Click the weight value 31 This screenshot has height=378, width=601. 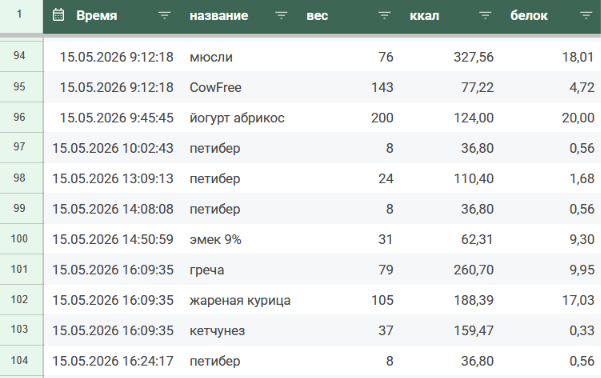[386, 239]
